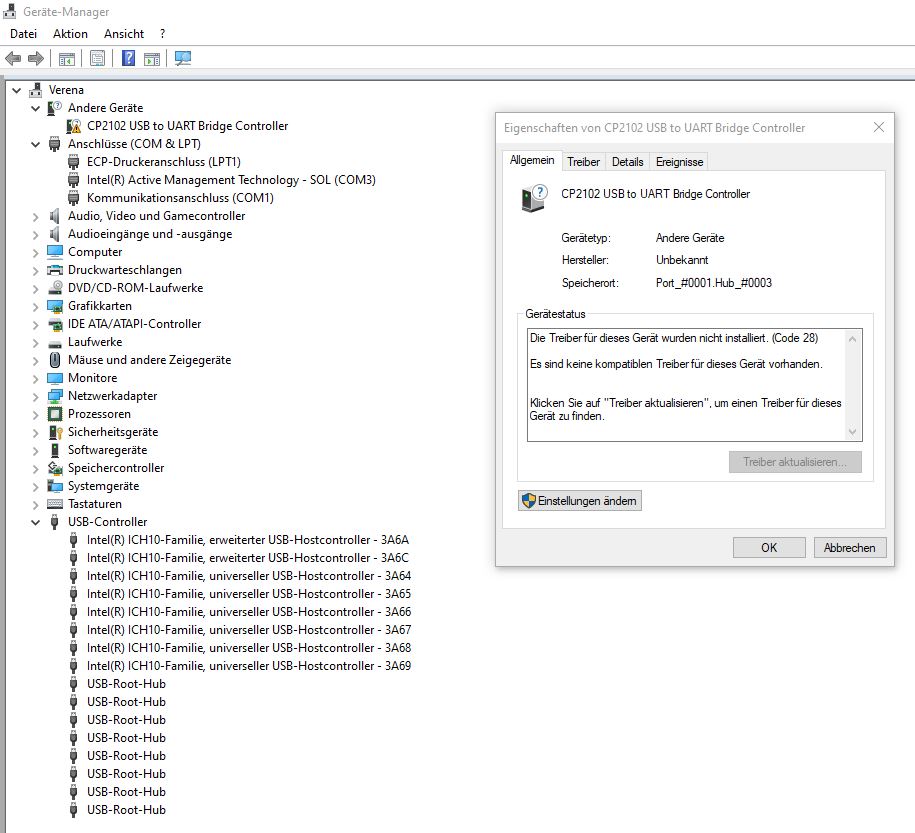Image resolution: width=915 pixels, height=833 pixels.
Task: Select the CP2102 USB to UART Bridge Controller device
Action: point(187,126)
